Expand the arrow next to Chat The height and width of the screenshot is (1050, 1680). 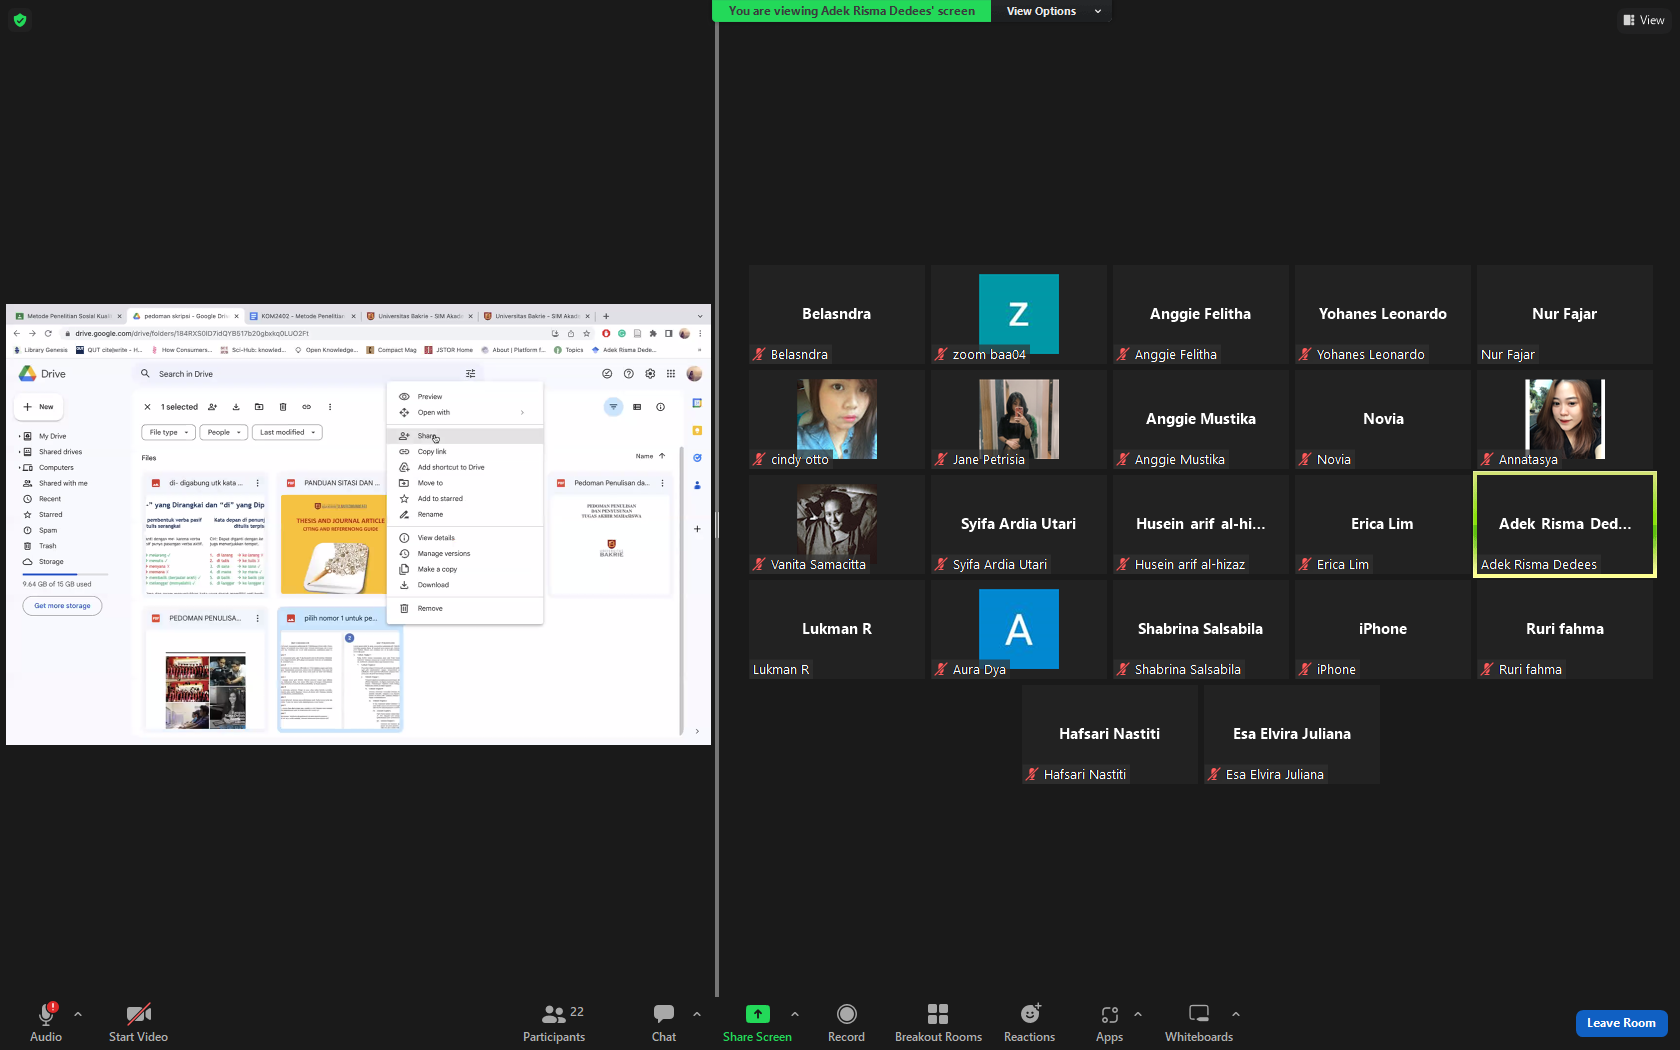(x=697, y=1014)
